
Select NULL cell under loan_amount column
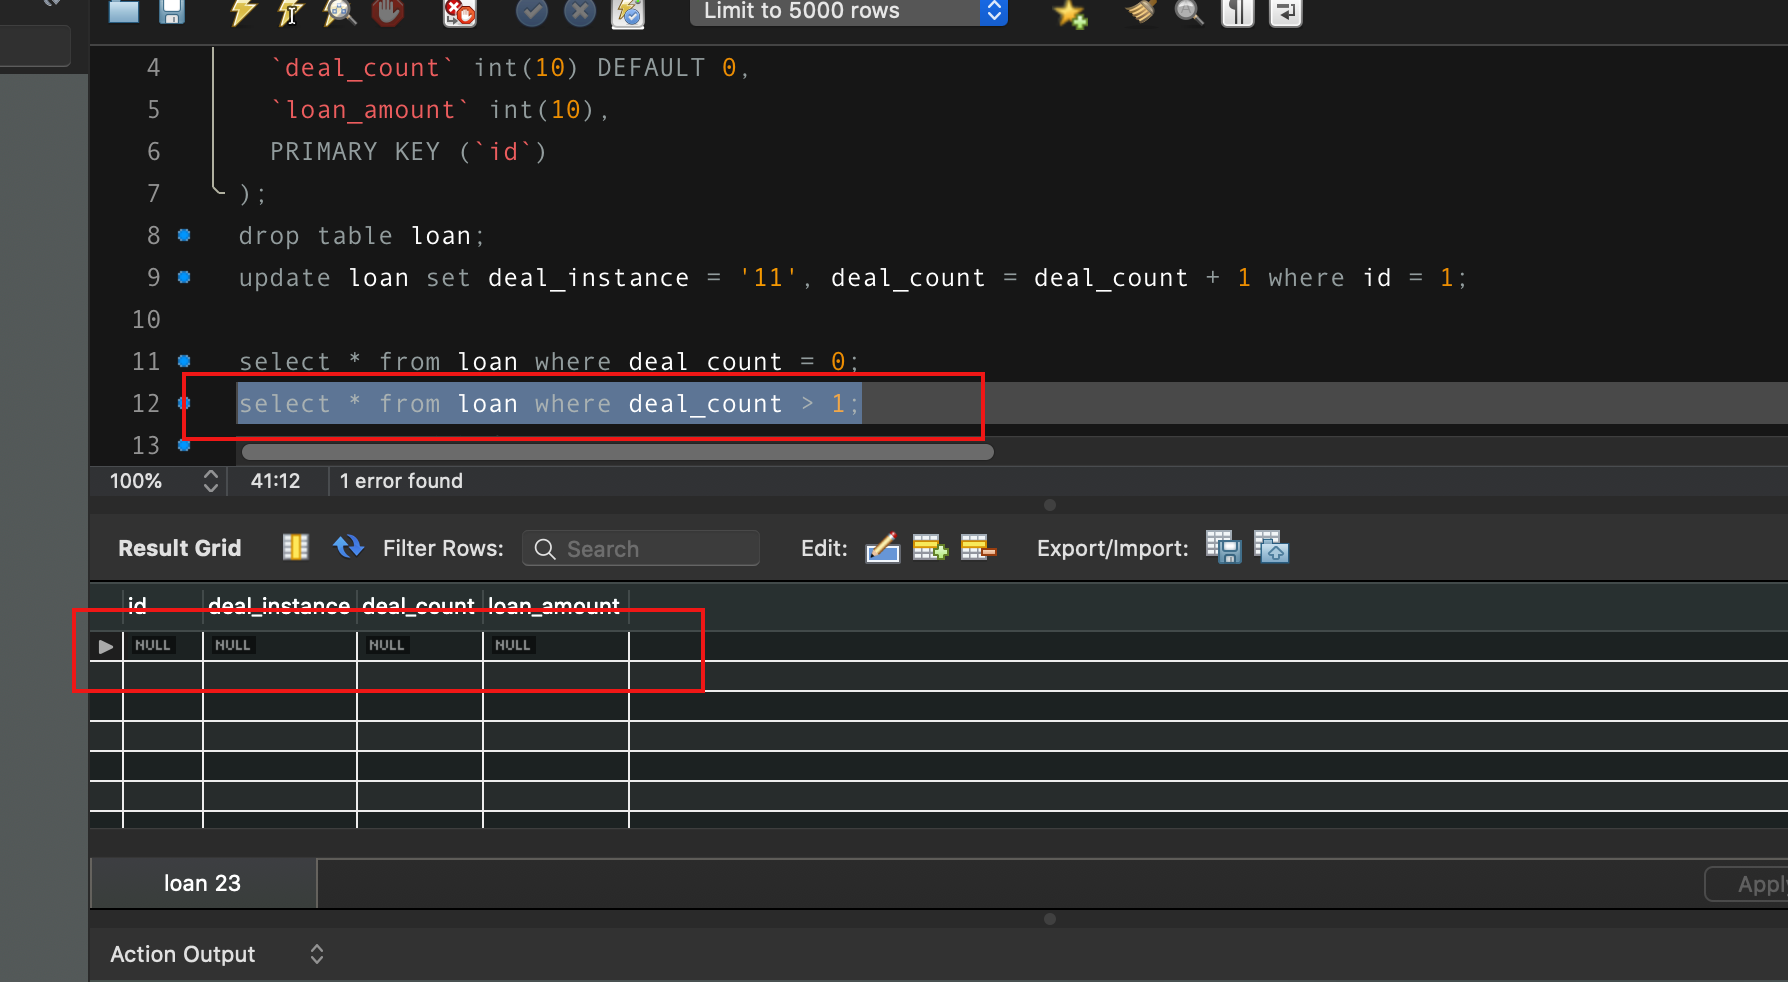555,646
